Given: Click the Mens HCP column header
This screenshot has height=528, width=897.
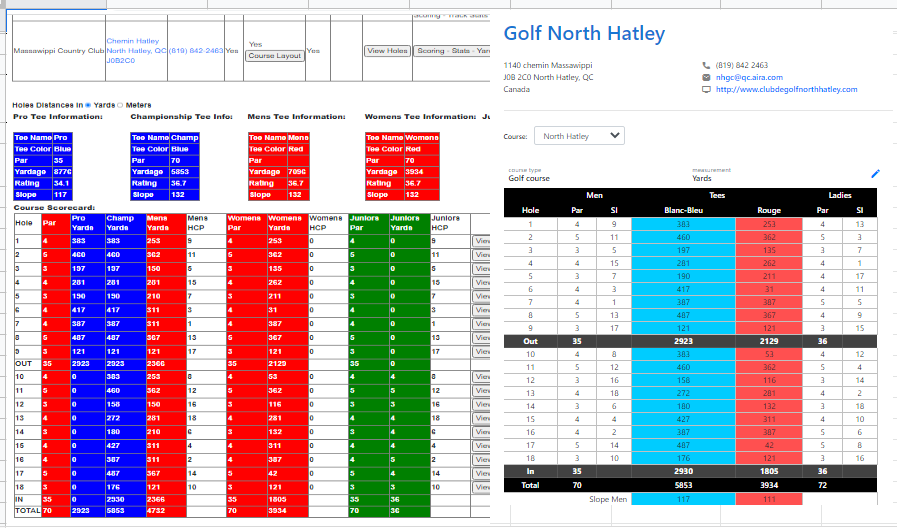Looking at the screenshot, I should (x=206, y=223).
